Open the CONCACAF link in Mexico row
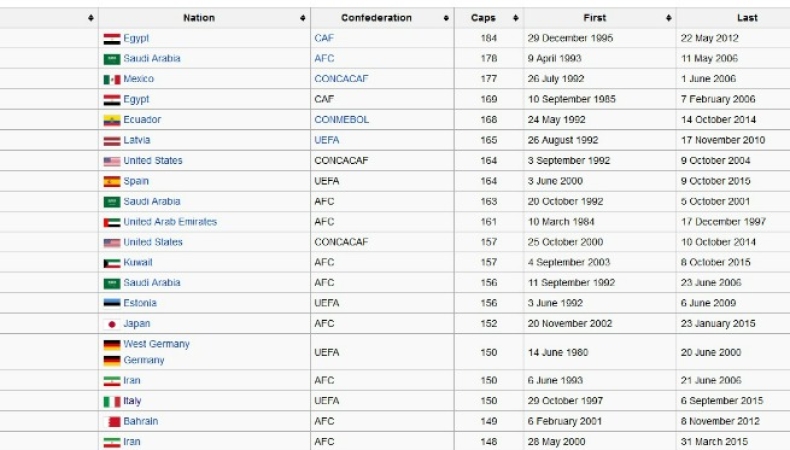Image resolution: width=790 pixels, height=450 pixels. click(341, 79)
